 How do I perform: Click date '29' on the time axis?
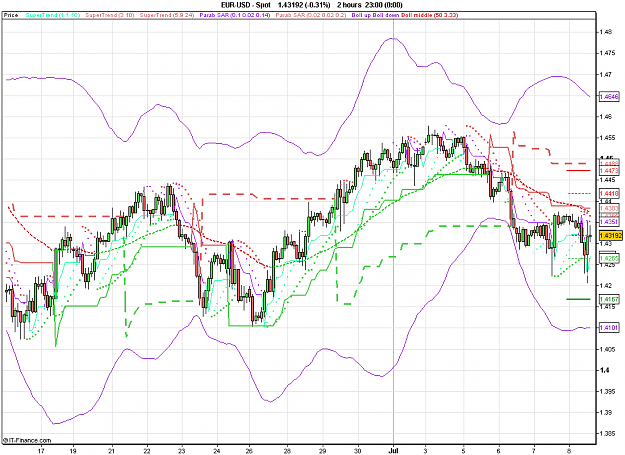[x=322, y=451]
